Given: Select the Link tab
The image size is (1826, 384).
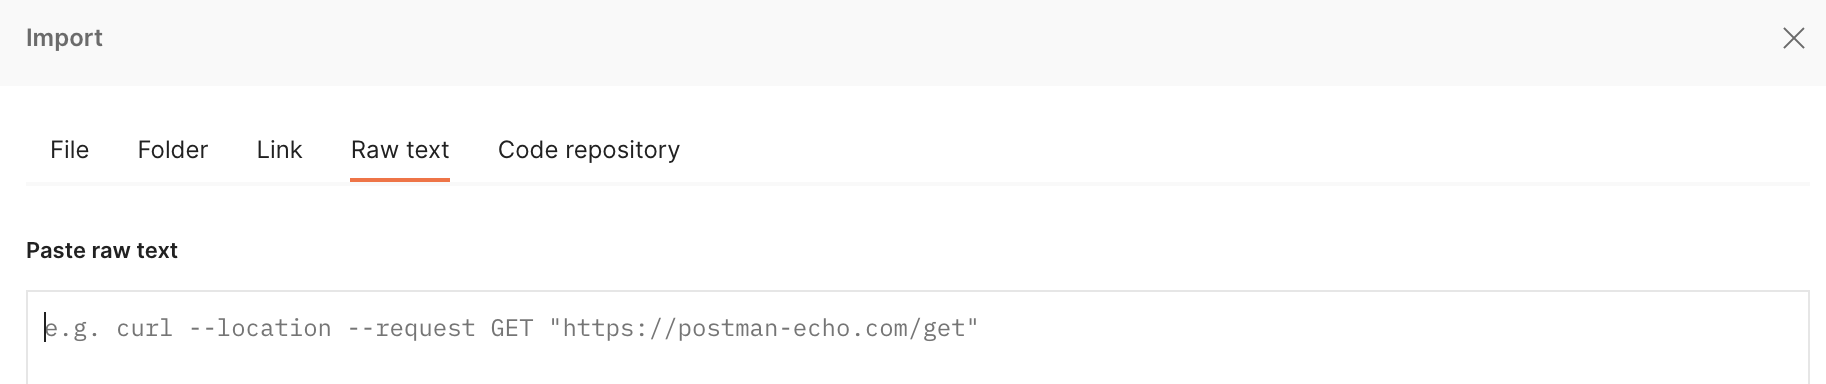Looking at the screenshot, I should pyautogui.click(x=279, y=150).
